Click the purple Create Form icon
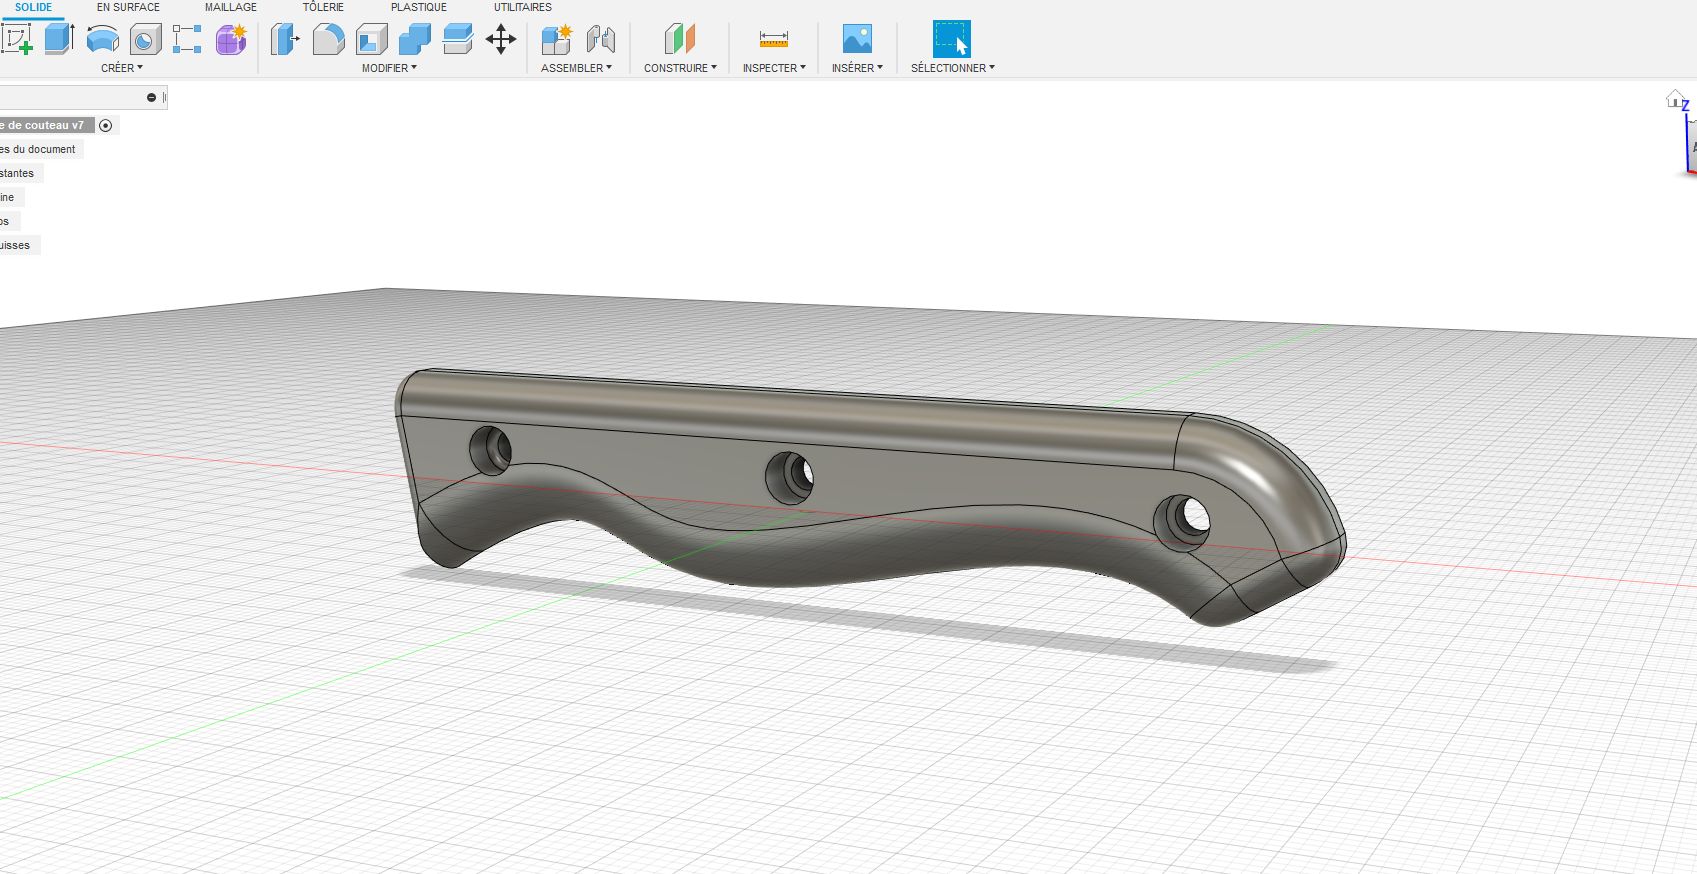This screenshot has width=1697, height=874. tap(231, 39)
